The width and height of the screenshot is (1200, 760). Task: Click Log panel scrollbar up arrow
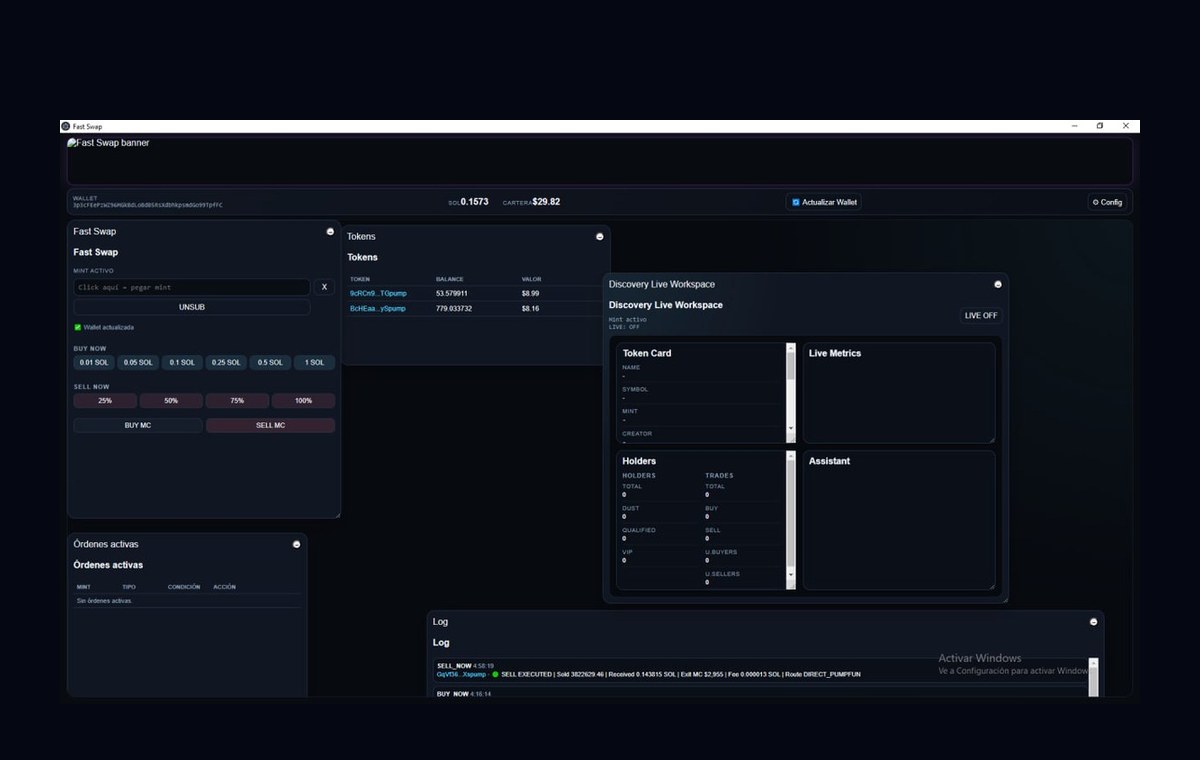[1093, 663]
